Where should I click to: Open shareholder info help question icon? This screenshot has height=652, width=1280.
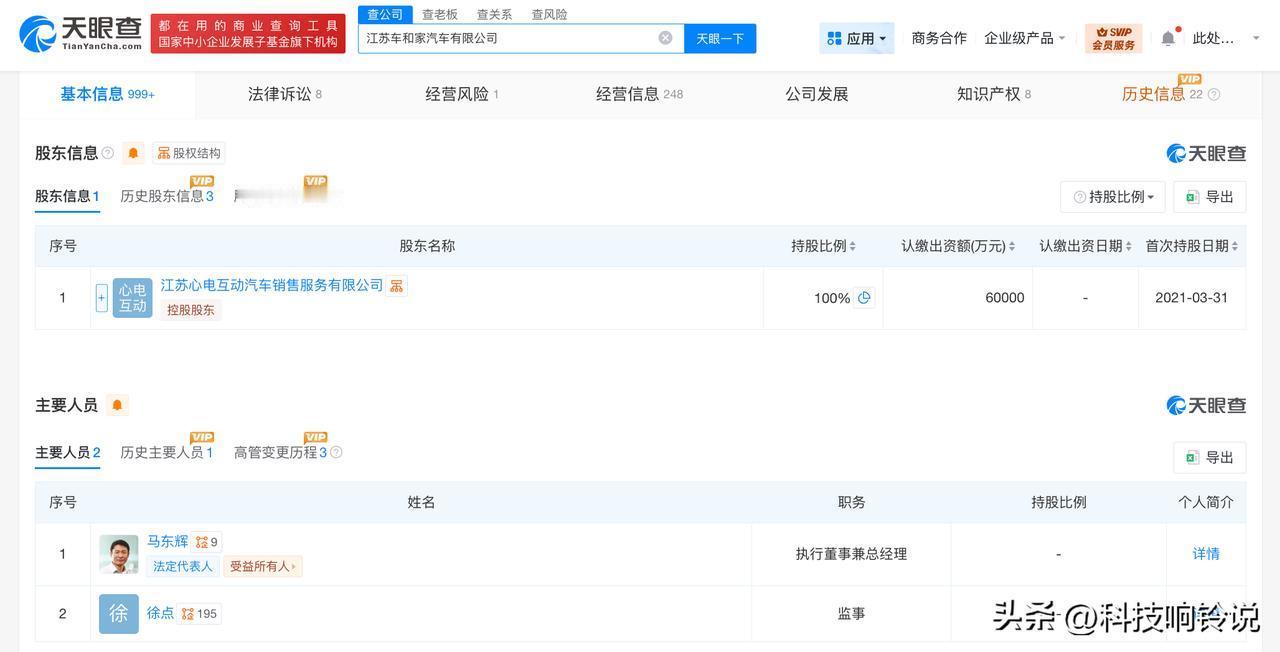108,153
